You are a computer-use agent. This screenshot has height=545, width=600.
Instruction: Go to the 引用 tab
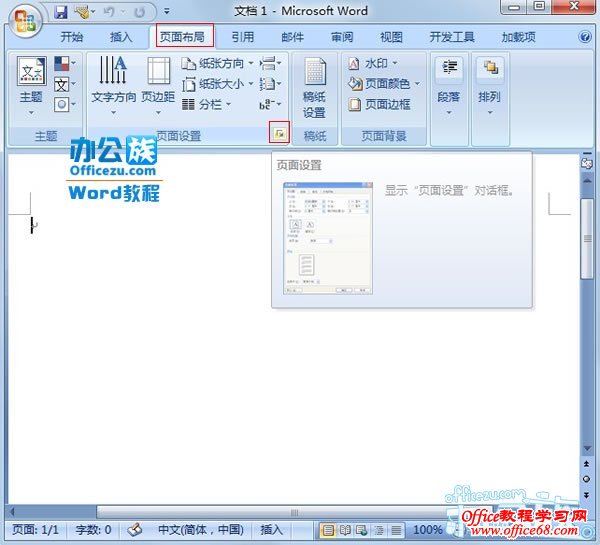pyautogui.click(x=243, y=37)
